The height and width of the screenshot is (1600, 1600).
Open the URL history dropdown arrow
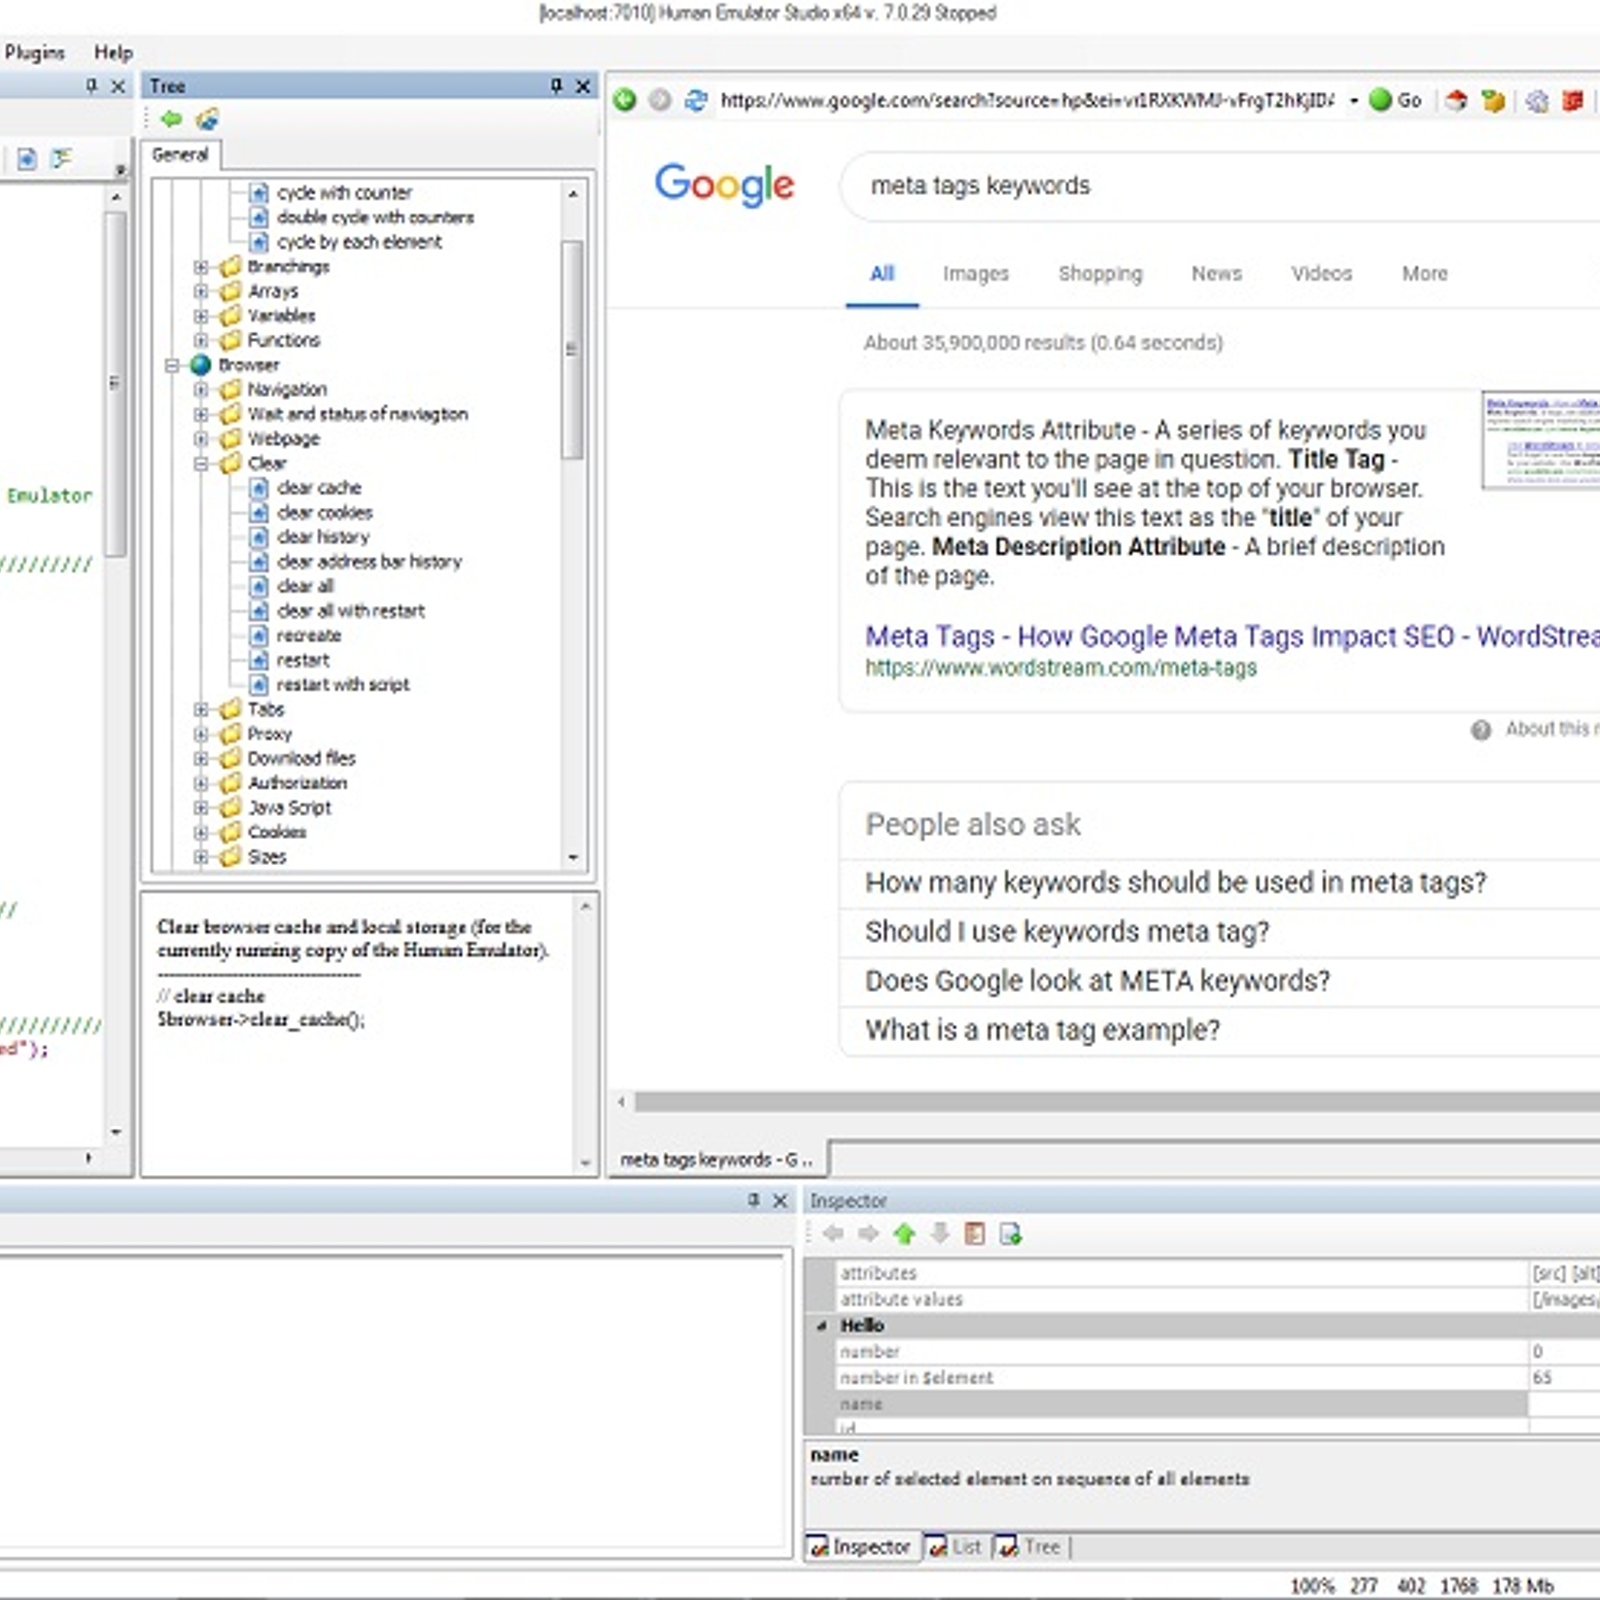click(1353, 100)
